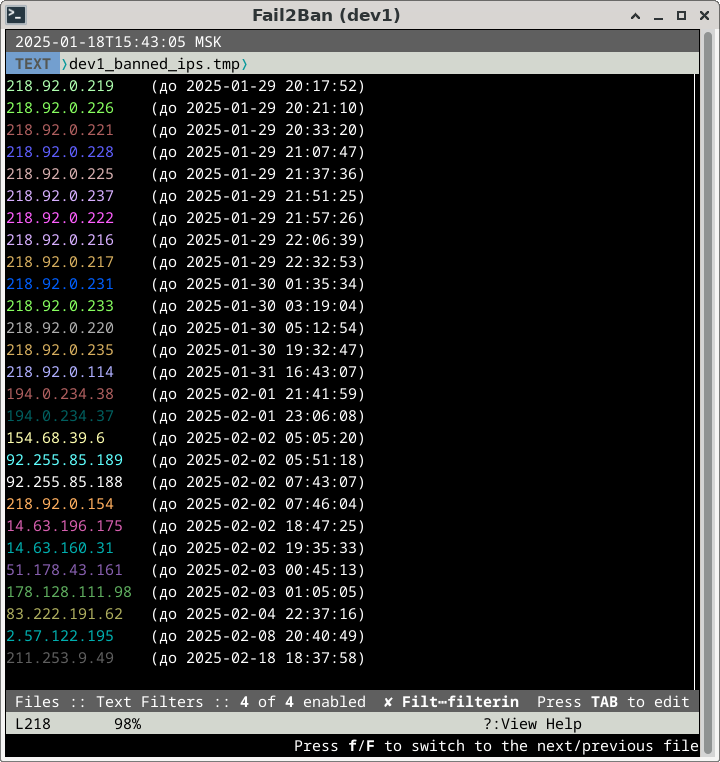Select IP address 218.92.0.237

pyautogui.click(x=60, y=196)
